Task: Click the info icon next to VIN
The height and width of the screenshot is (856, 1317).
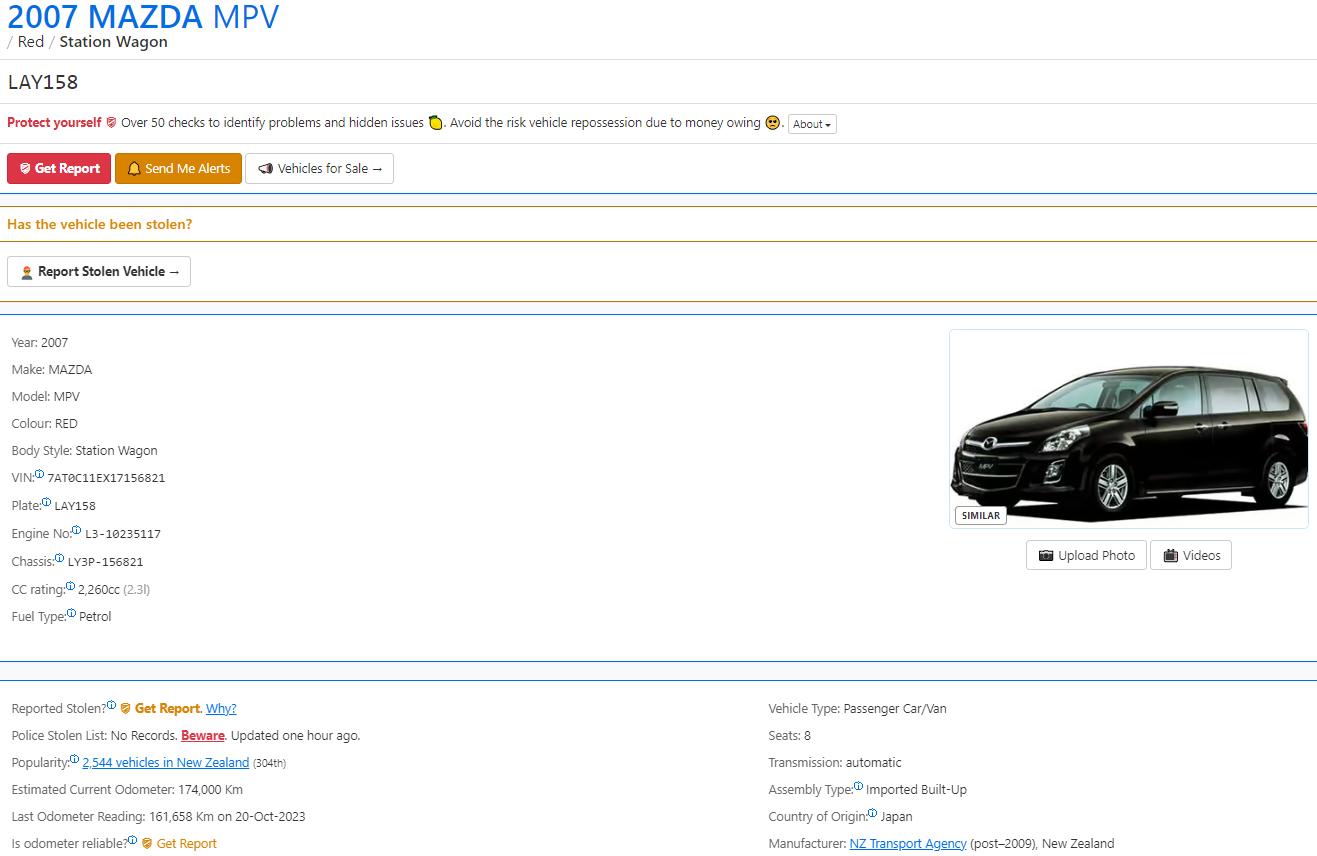Action: [40, 475]
